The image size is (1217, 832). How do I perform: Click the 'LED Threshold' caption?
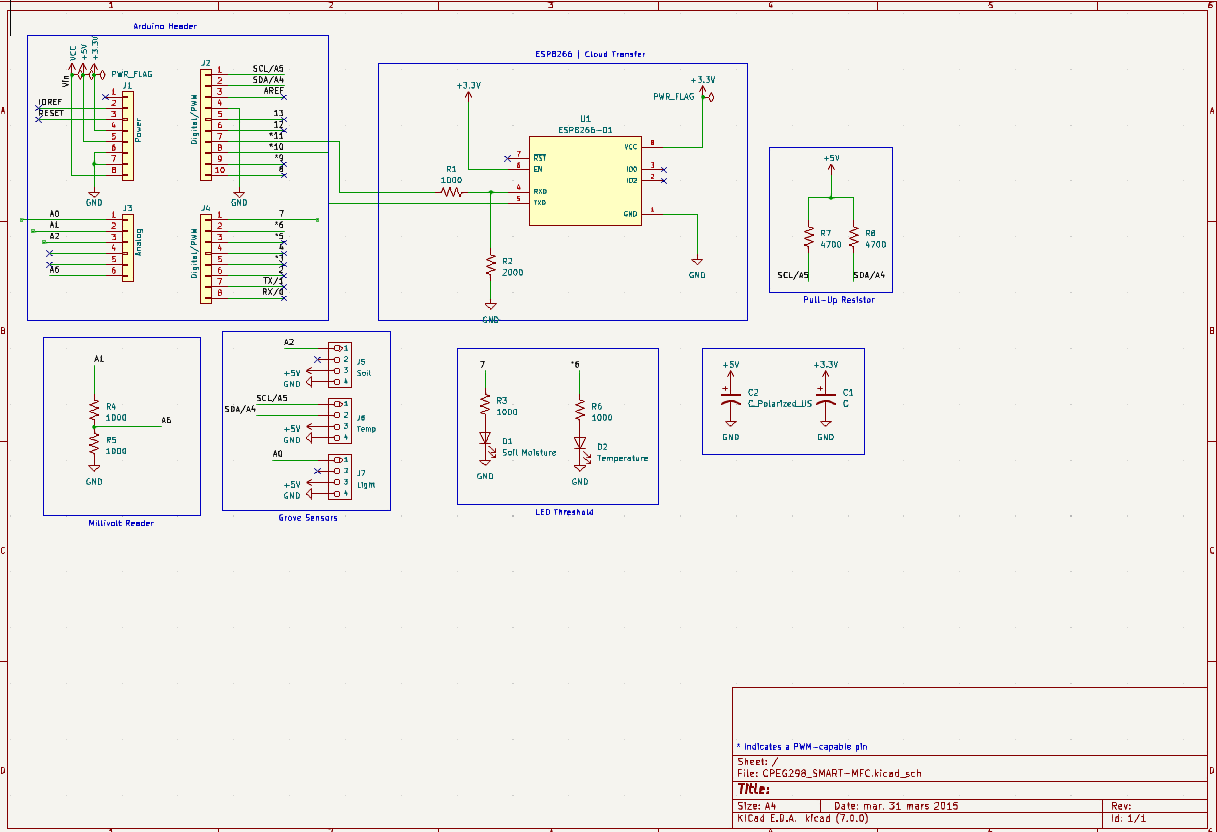pyautogui.click(x=564, y=512)
